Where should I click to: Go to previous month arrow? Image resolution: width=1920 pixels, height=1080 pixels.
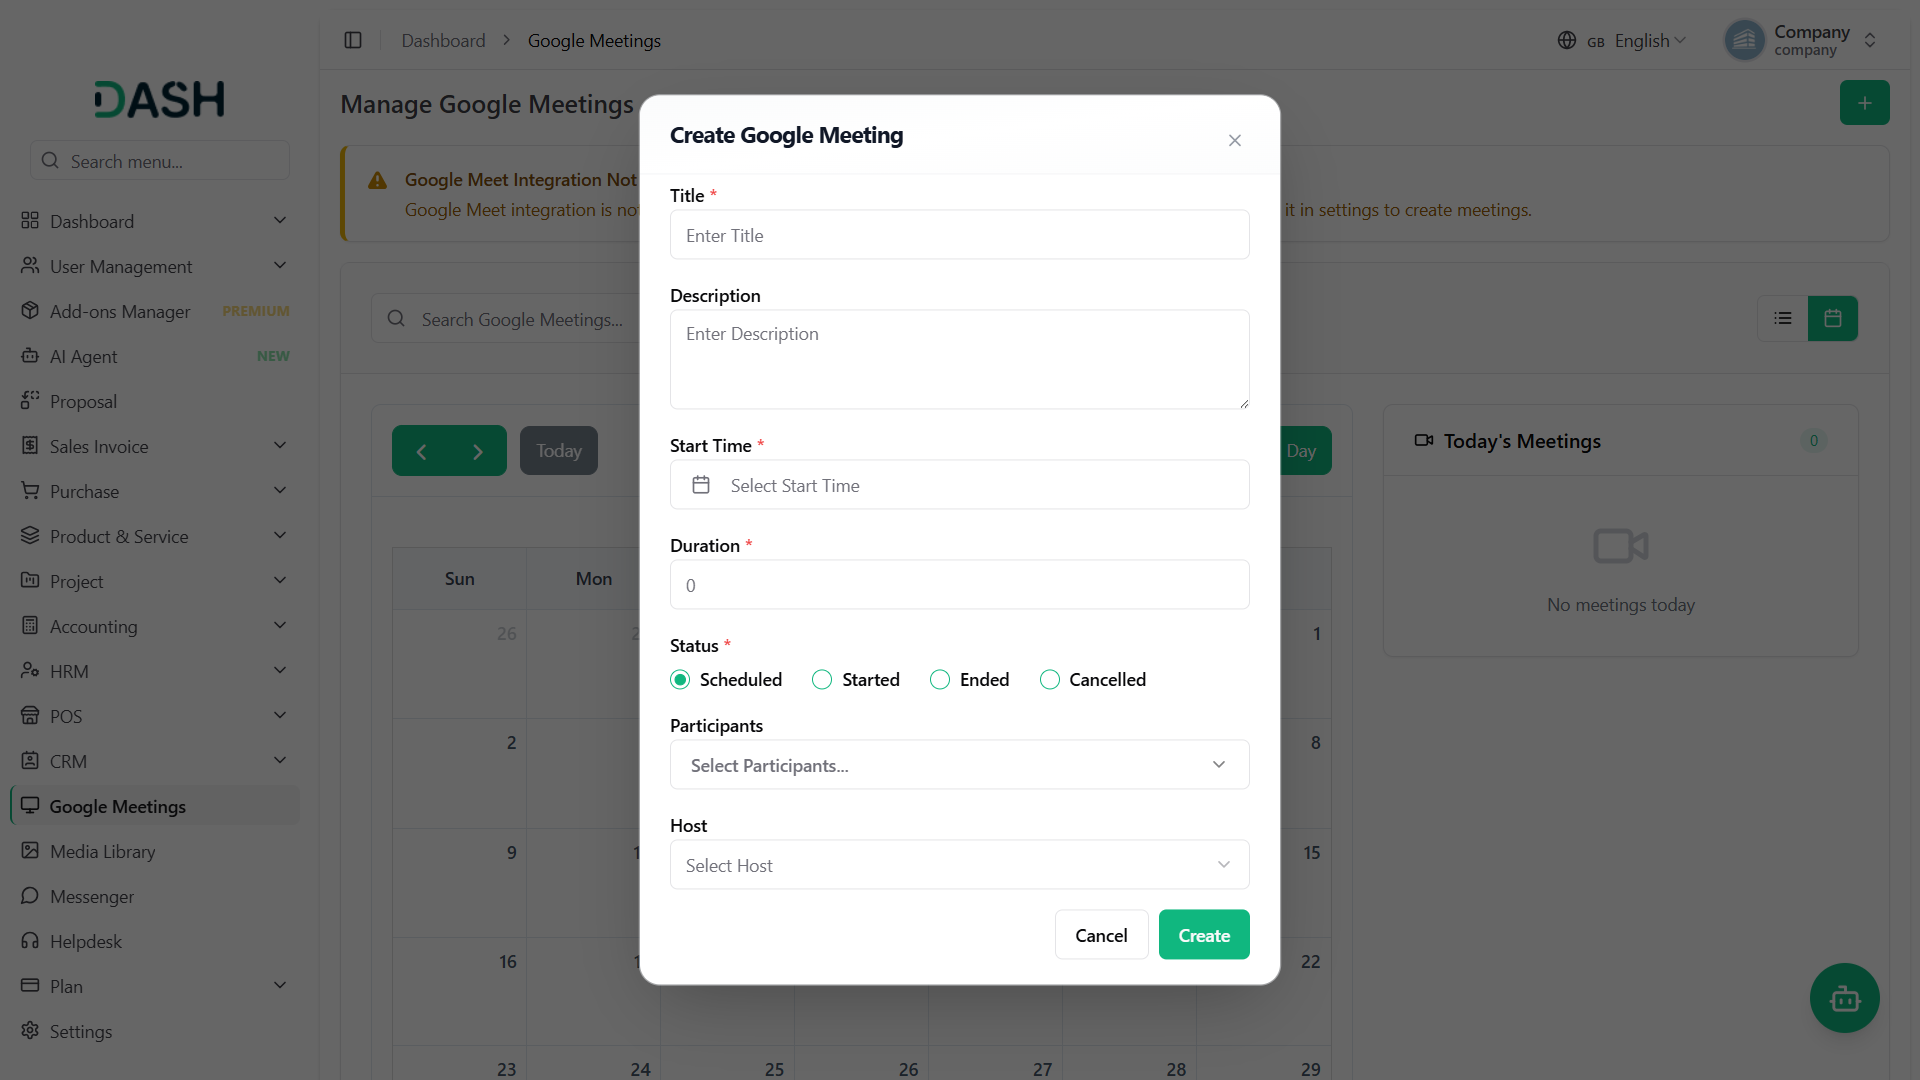coord(421,451)
